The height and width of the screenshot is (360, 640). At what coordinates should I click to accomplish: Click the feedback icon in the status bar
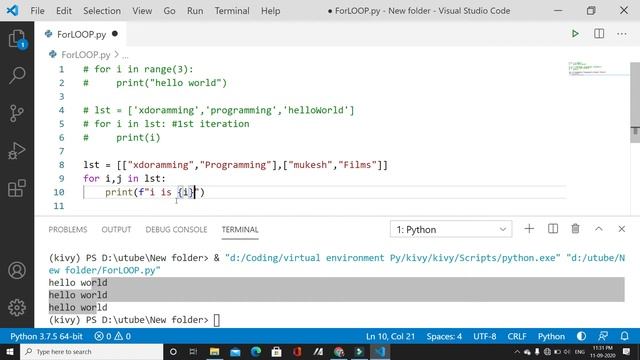(x=603, y=336)
